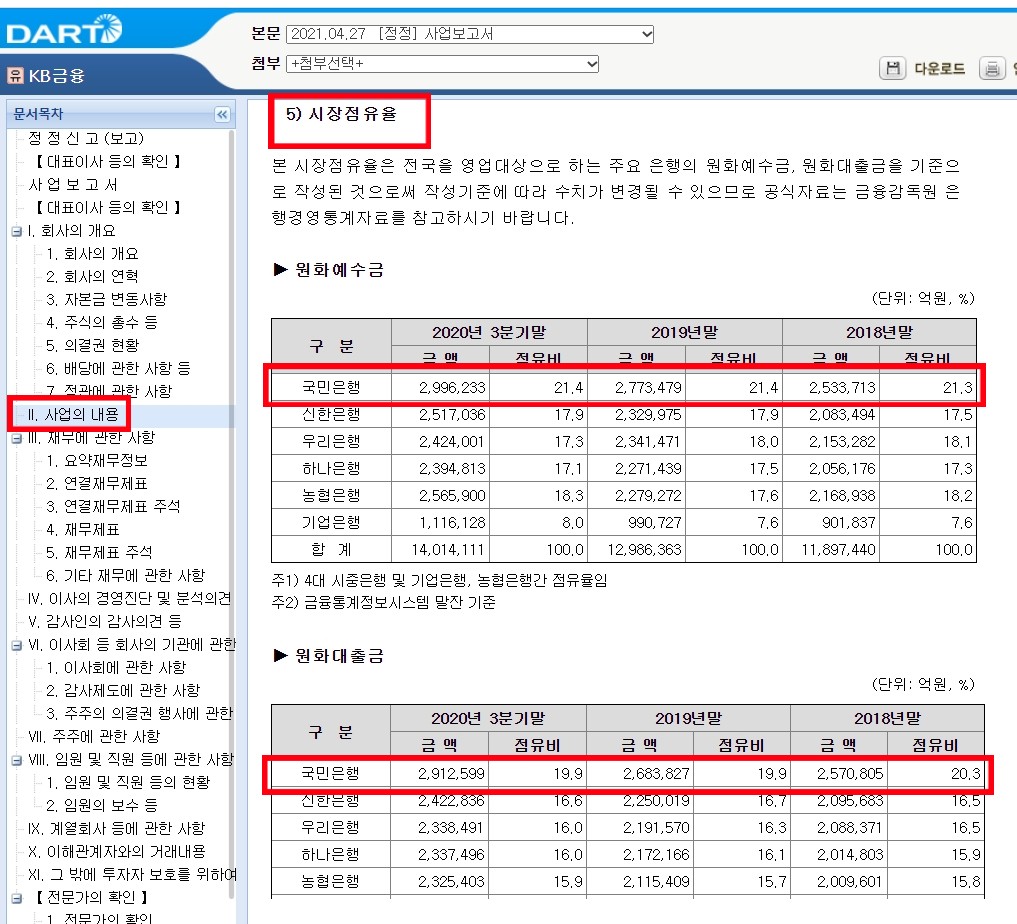The height and width of the screenshot is (924, 1017).
Task: Click 국민은행 loan amount 2,912,599
Action: point(451,774)
